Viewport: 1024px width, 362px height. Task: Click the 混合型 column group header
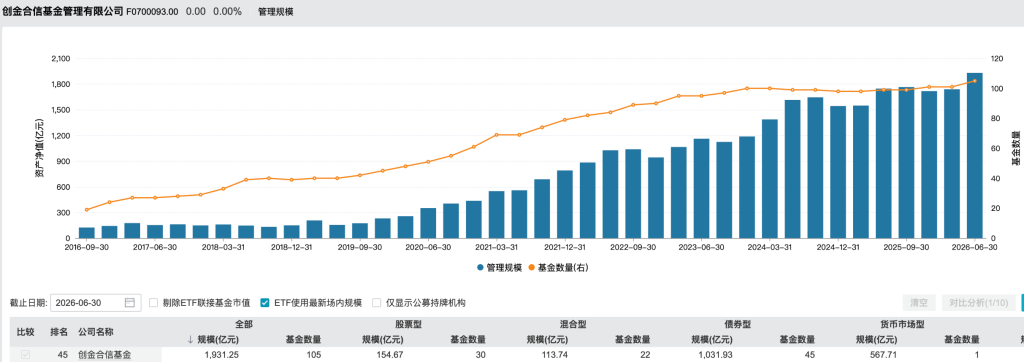tap(573, 323)
